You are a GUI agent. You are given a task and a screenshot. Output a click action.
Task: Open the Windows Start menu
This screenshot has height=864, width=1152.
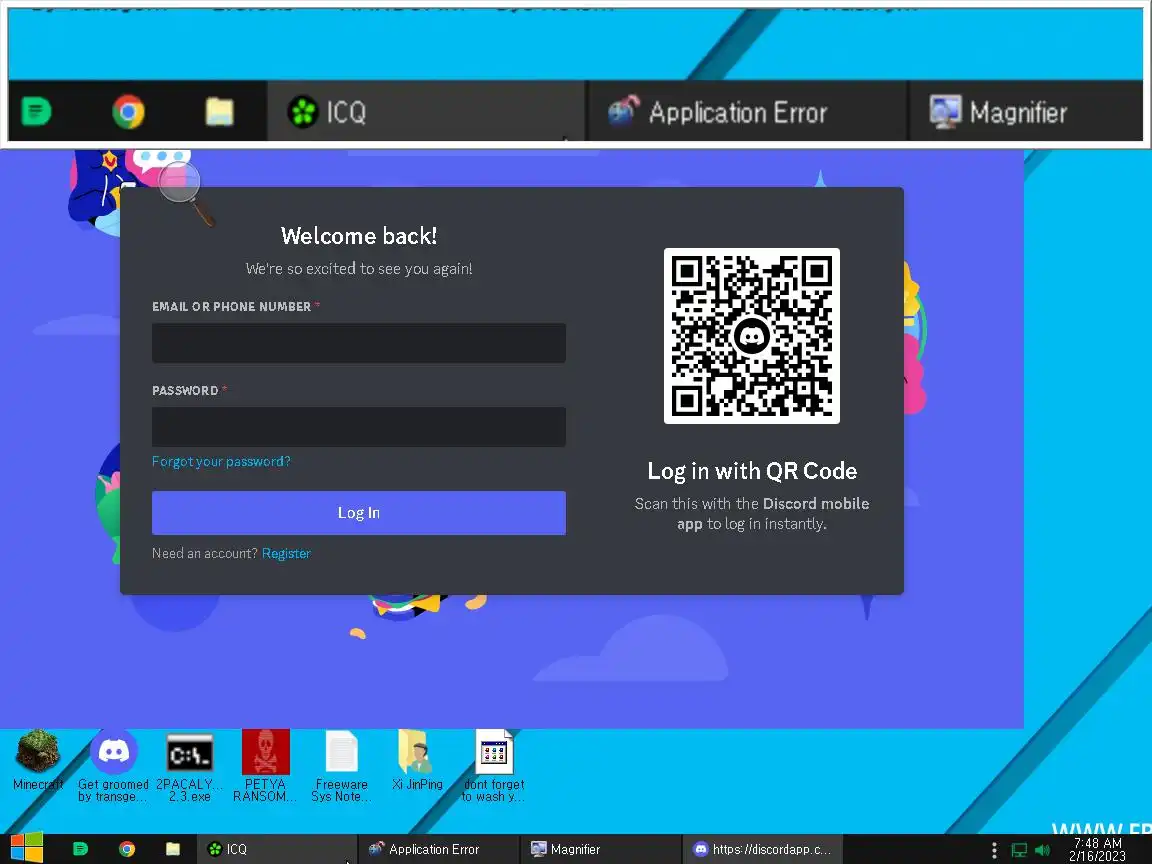26,849
